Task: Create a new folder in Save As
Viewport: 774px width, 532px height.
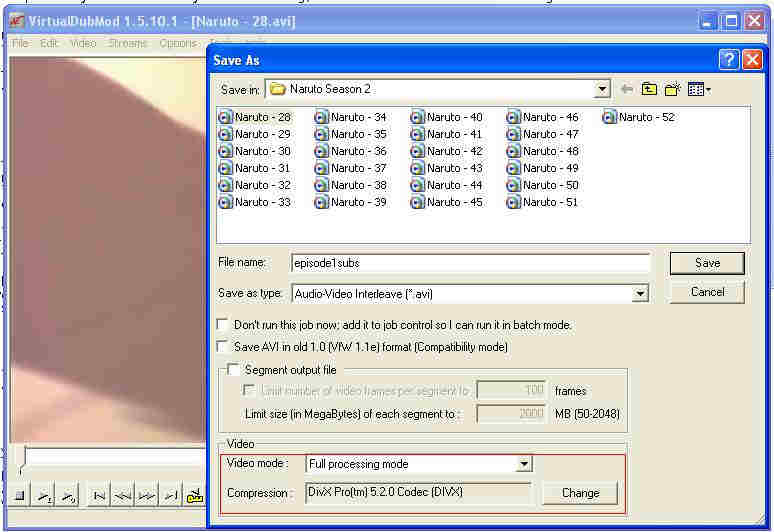Action: (x=672, y=89)
